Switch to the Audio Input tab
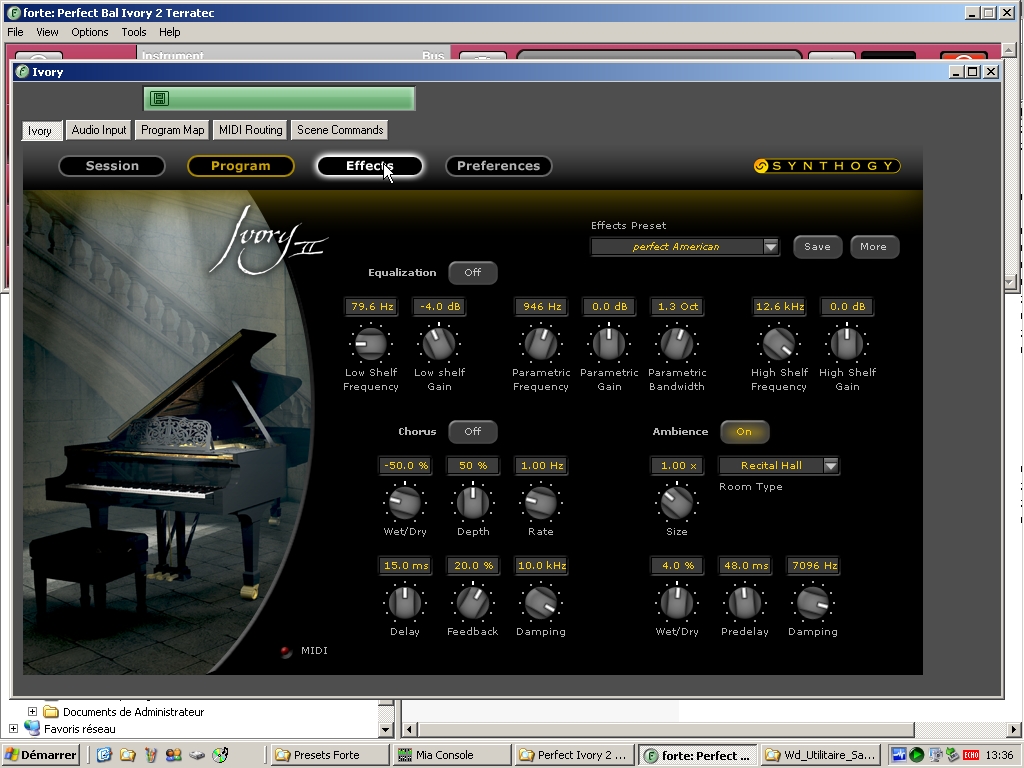The width and height of the screenshot is (1024, 768). (99, 130)
